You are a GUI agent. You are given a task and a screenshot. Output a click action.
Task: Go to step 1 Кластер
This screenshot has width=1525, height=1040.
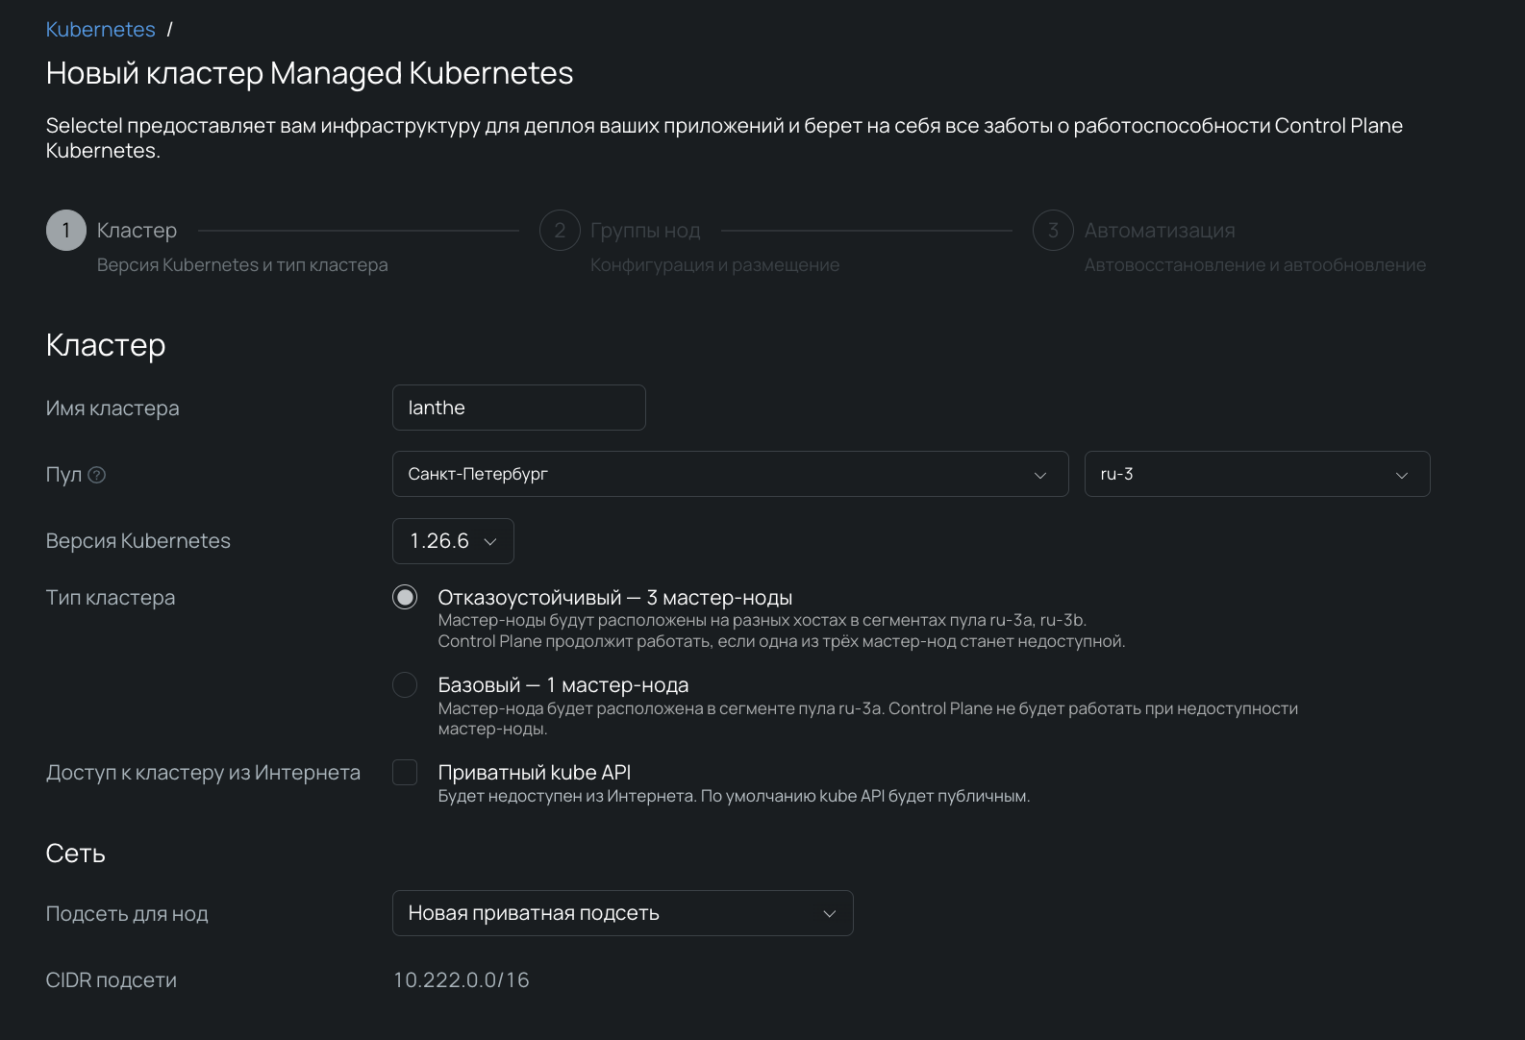(66, 231)
